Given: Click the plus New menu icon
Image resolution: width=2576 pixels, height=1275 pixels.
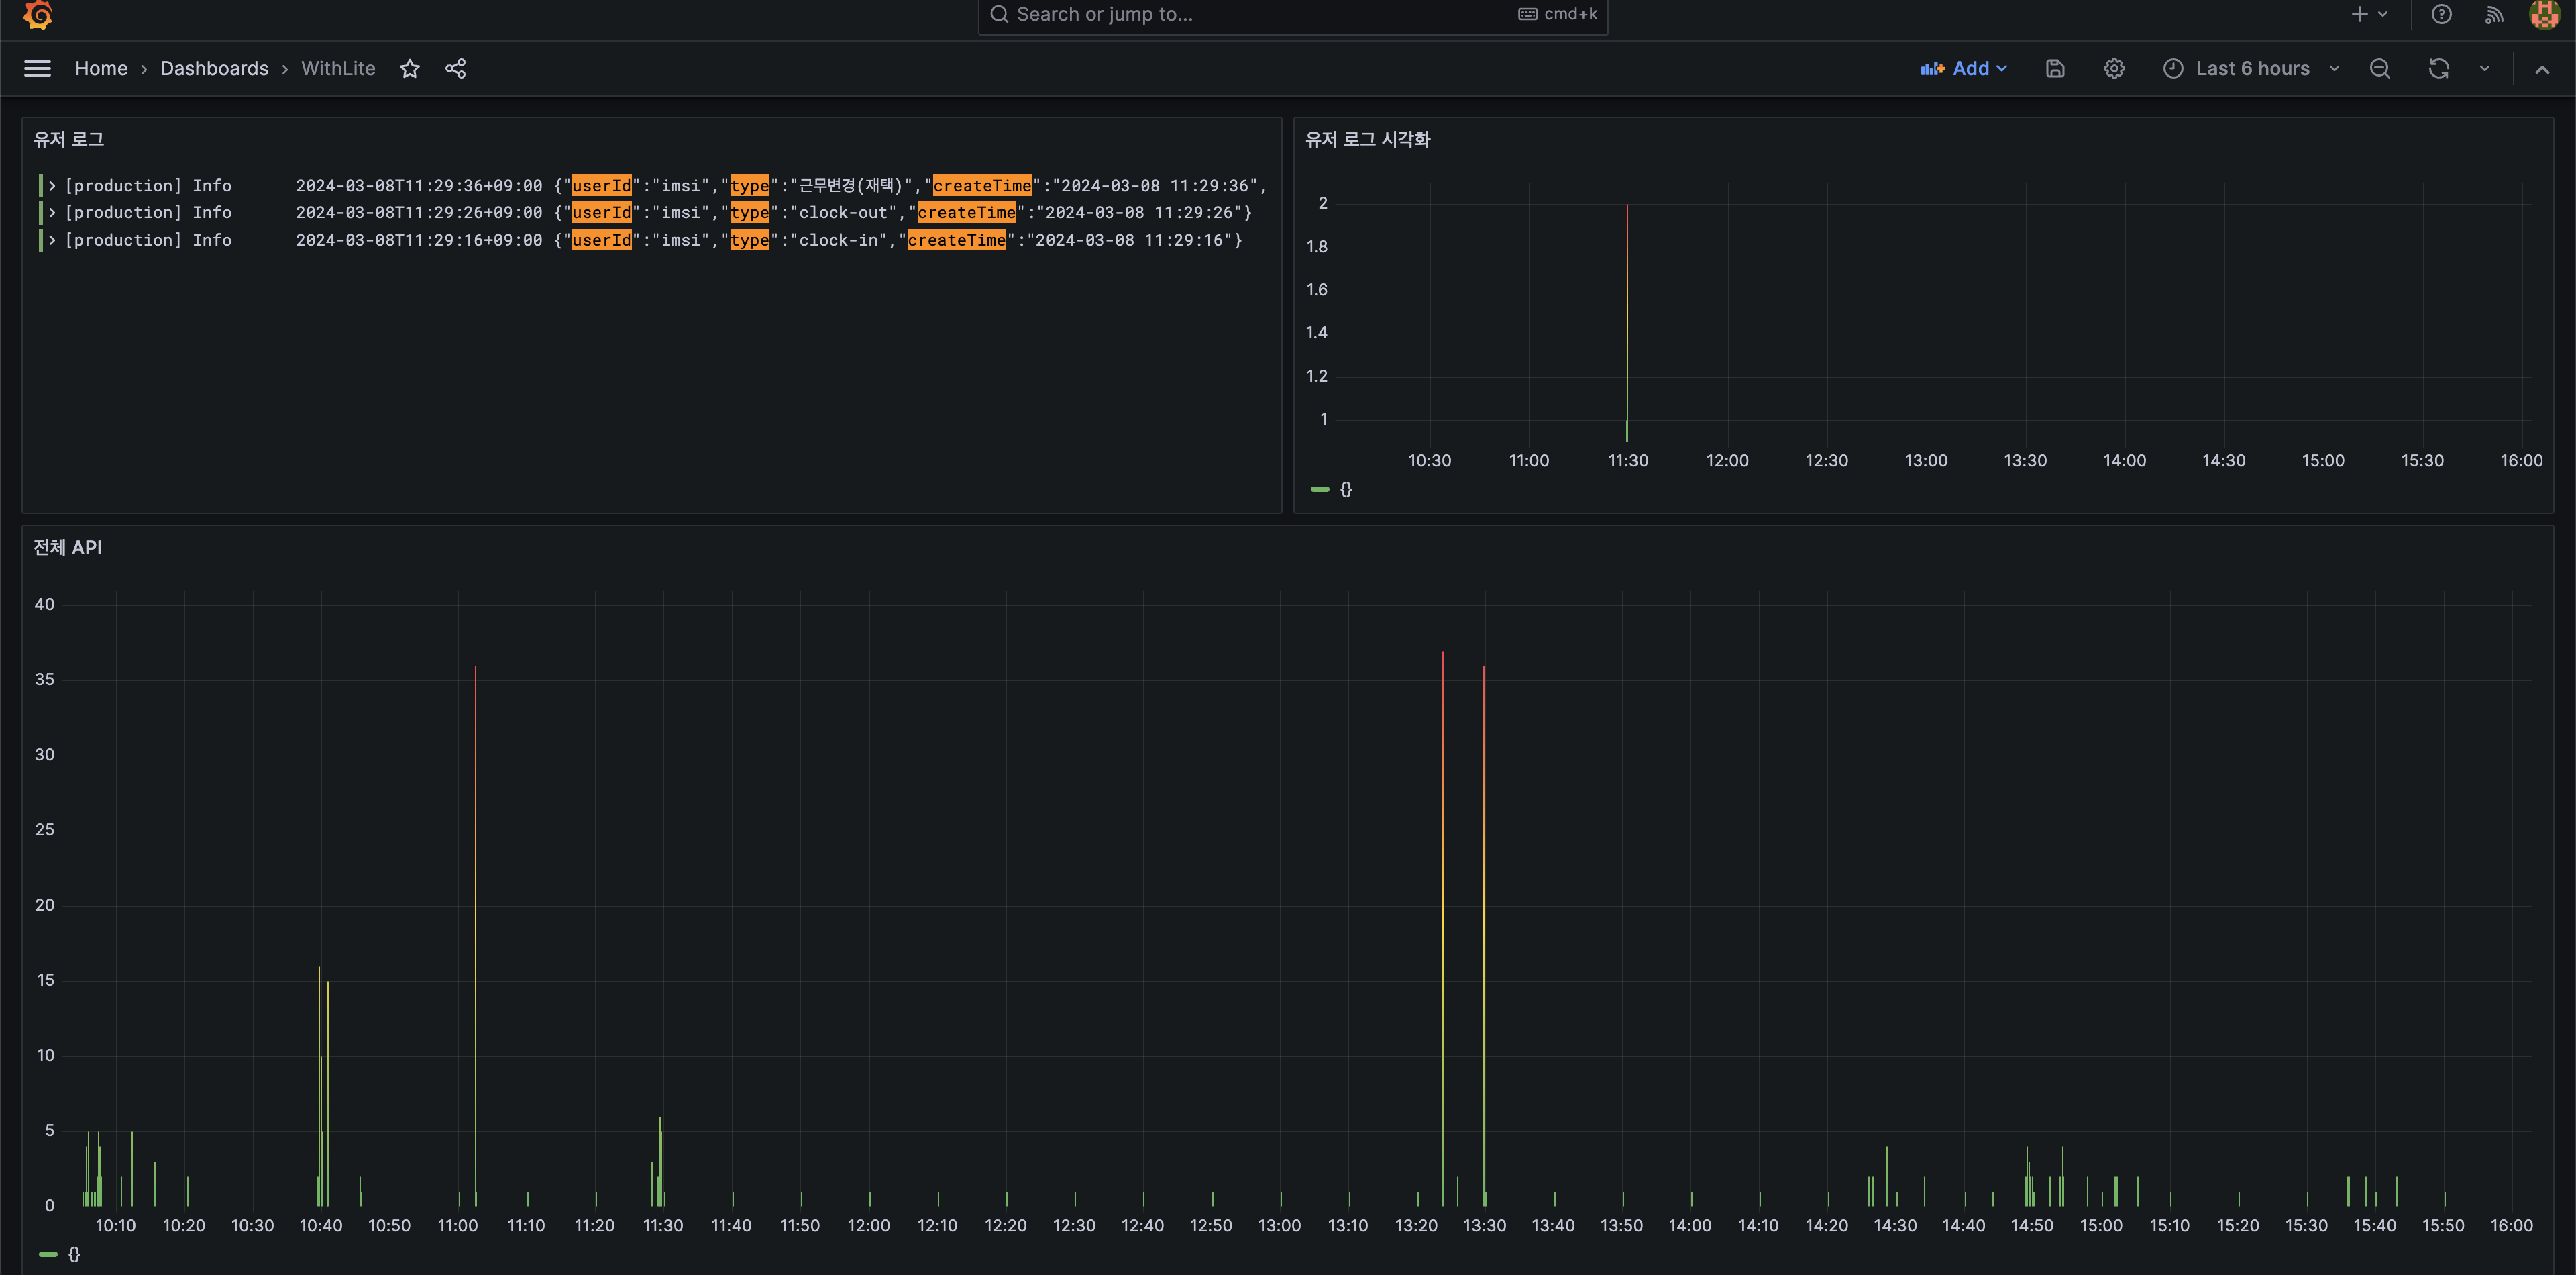Looking at the screenshot, I should pyautogui.click(x=2369, y=14).
